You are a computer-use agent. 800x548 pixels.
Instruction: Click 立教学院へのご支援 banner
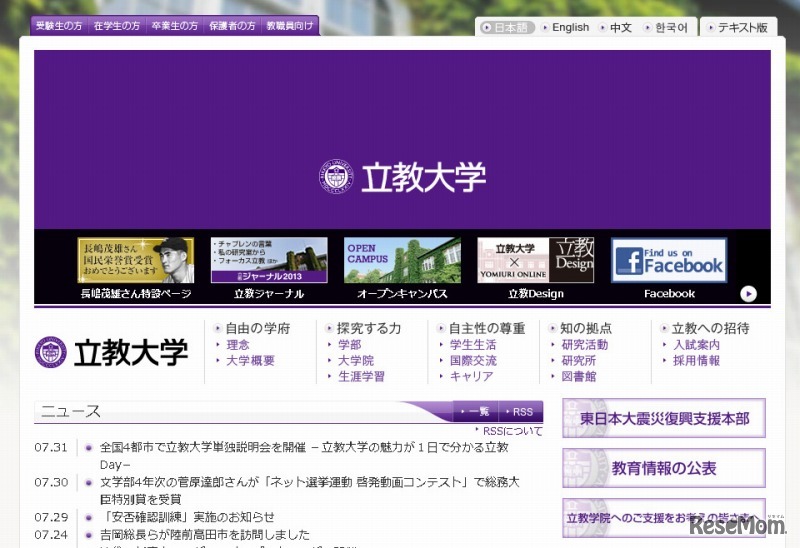tap(664, 518)
